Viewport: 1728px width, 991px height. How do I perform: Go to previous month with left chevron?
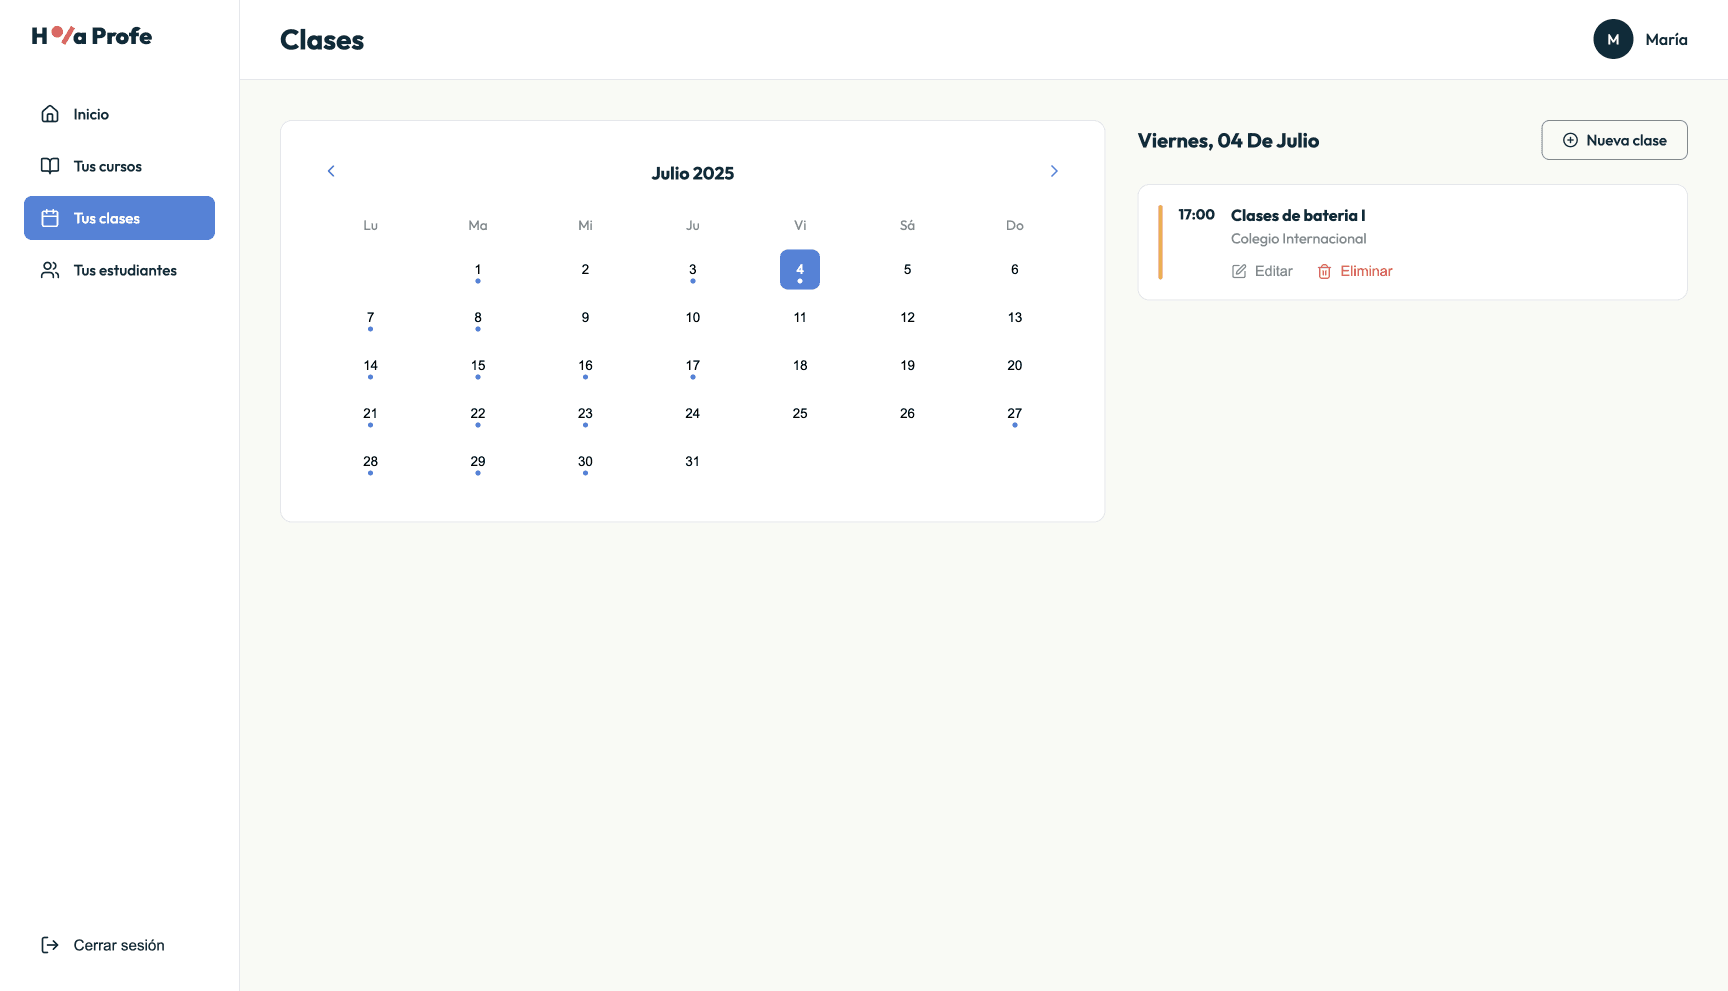331,170
